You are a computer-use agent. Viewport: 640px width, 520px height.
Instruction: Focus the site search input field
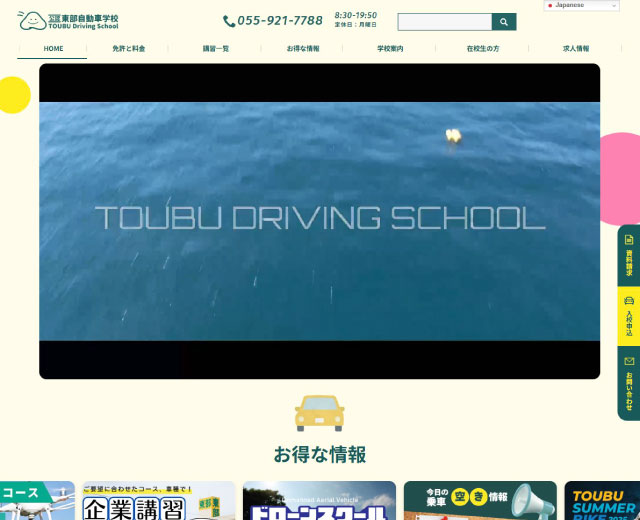445,22
